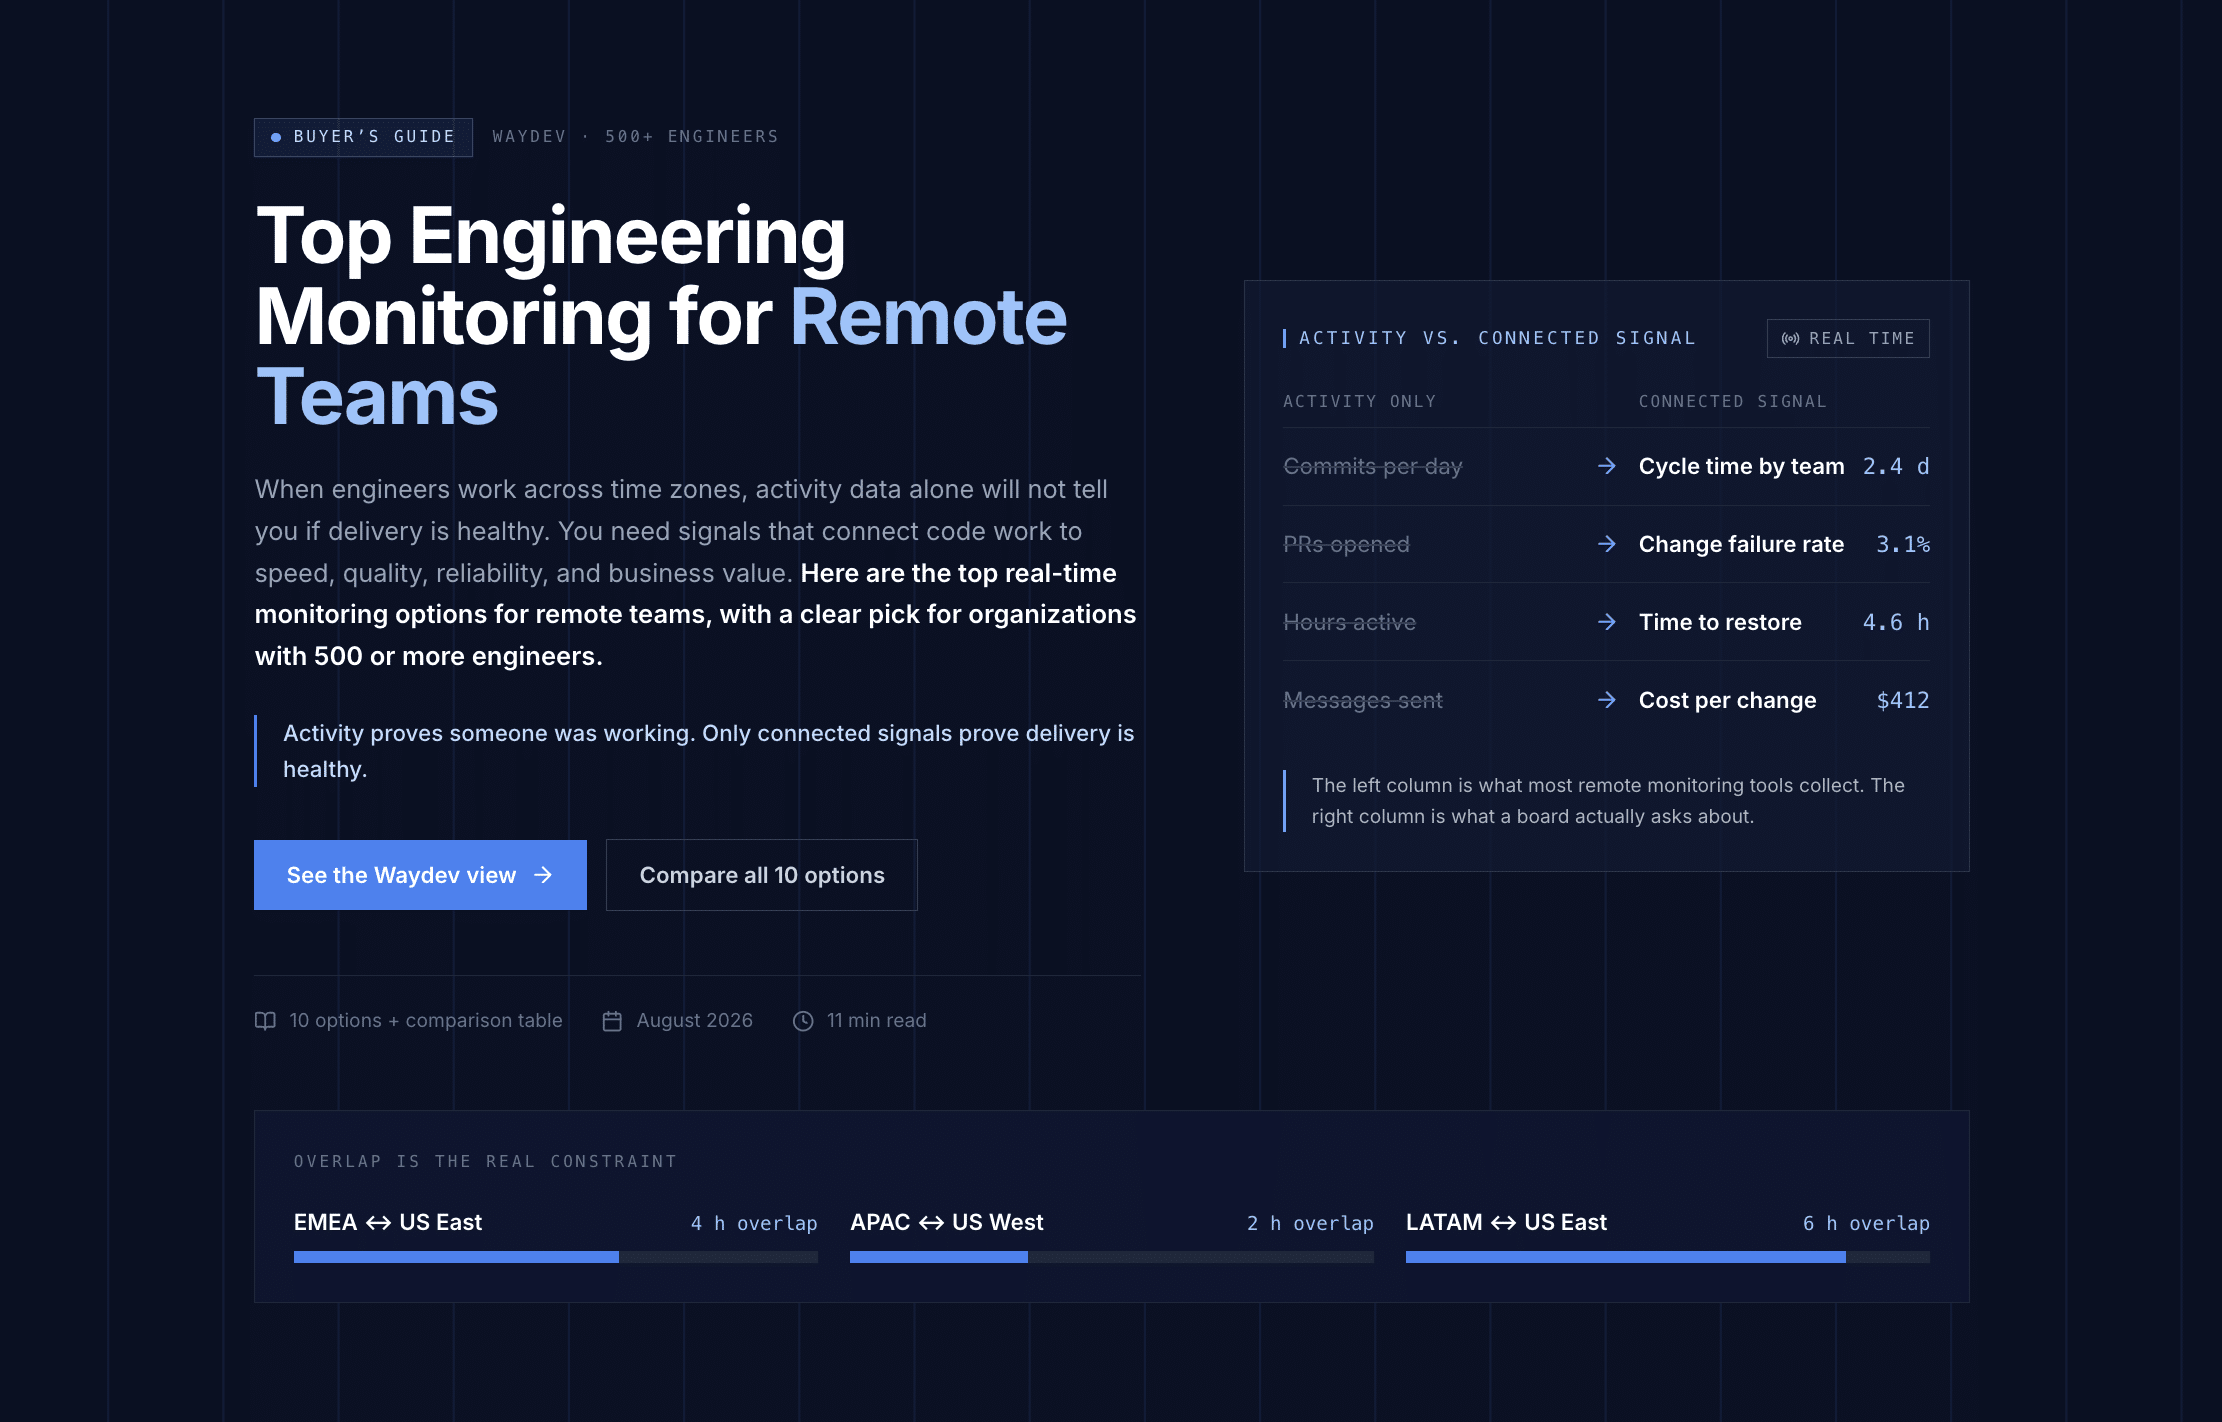Image resolution: width=2222 pixels, height=1422 pixels.
Task: Click the Real Time badge
Action: tap(1848, 339)
